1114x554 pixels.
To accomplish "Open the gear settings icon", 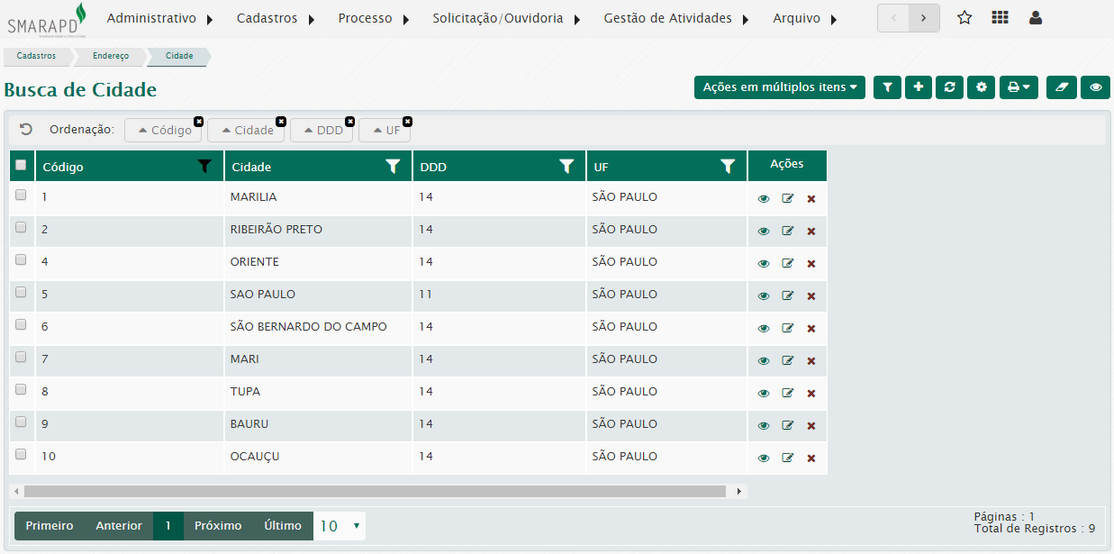I will click(981, 88).
